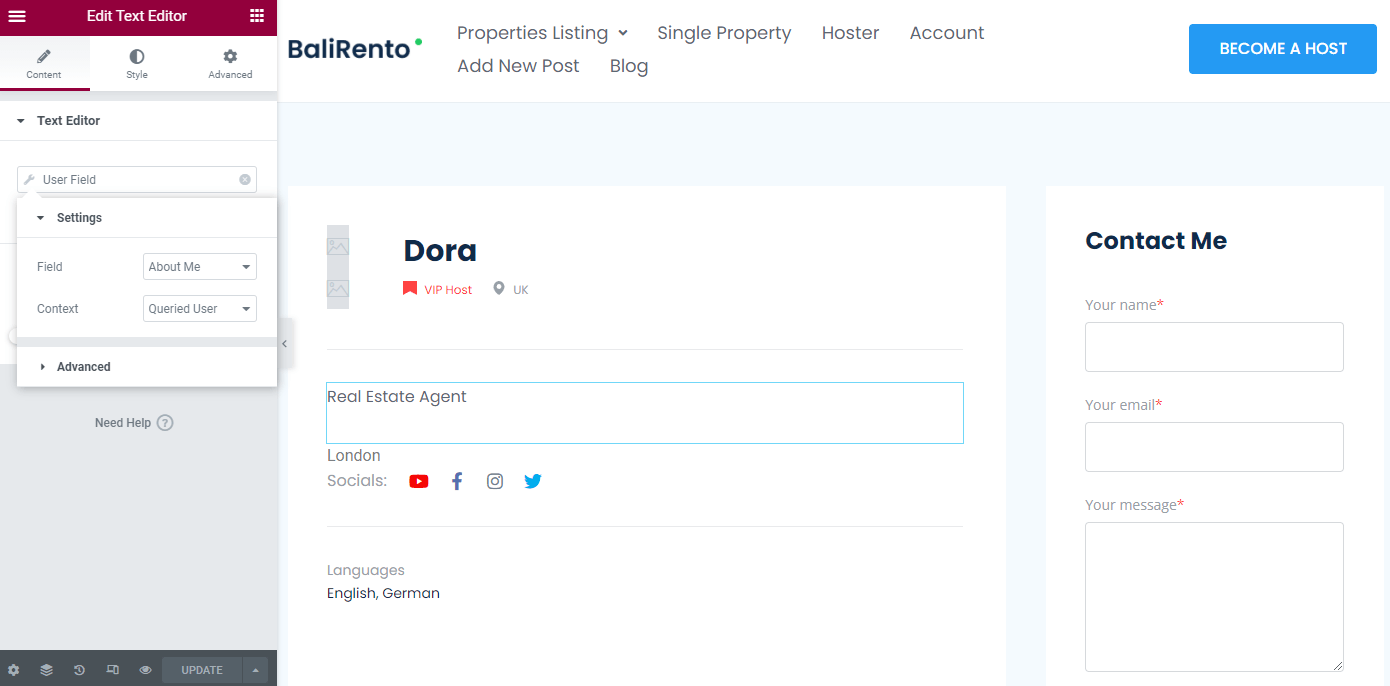Click the UPDATE button

(202, 670)
